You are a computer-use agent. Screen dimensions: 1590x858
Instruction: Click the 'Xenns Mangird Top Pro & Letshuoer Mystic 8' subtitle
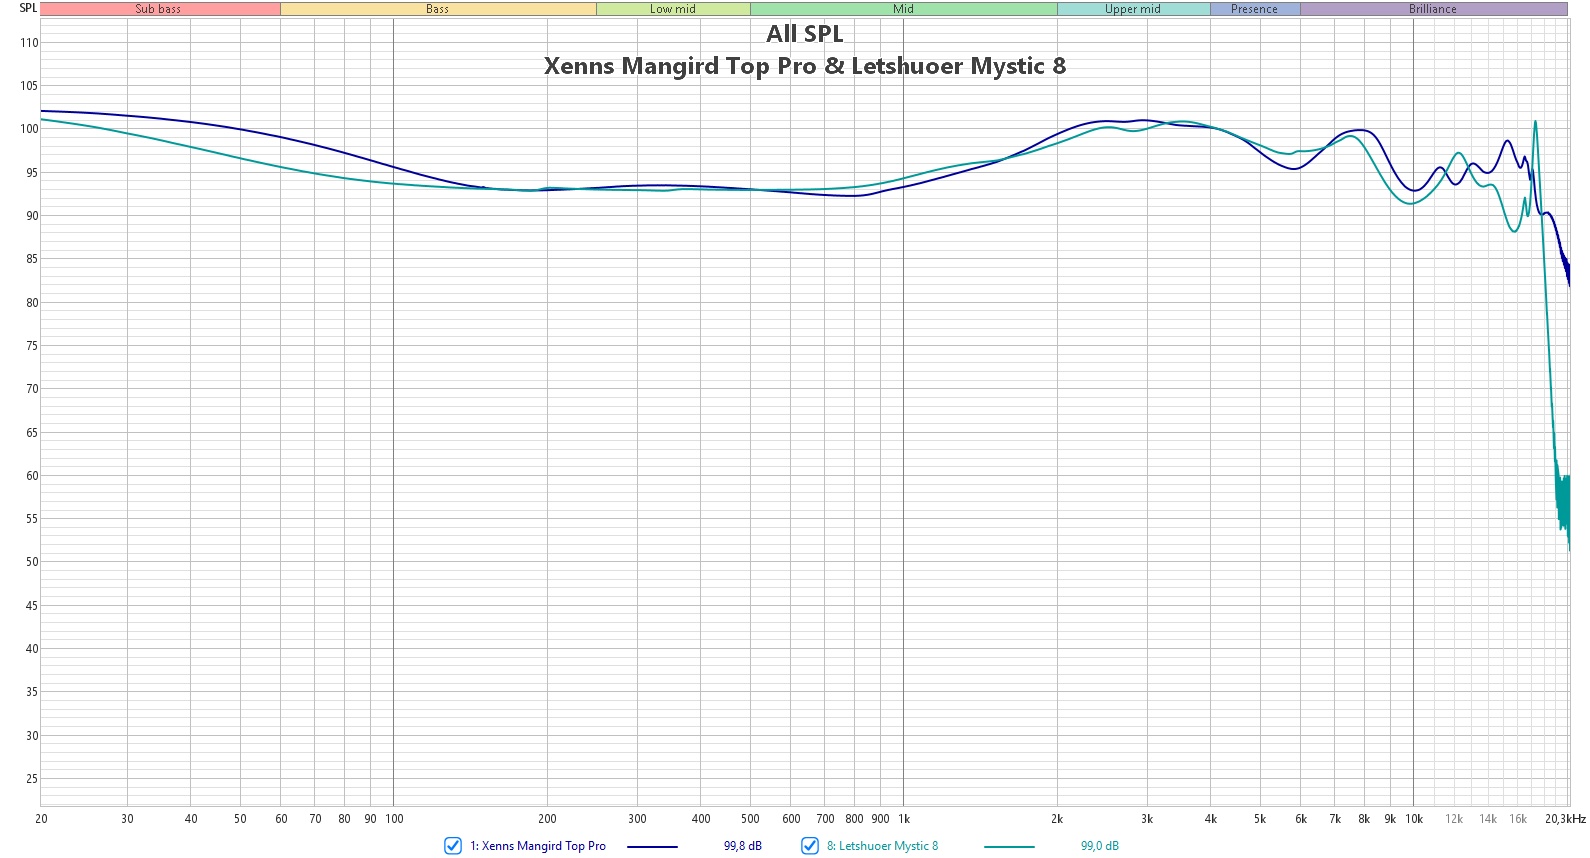[805, 66]
